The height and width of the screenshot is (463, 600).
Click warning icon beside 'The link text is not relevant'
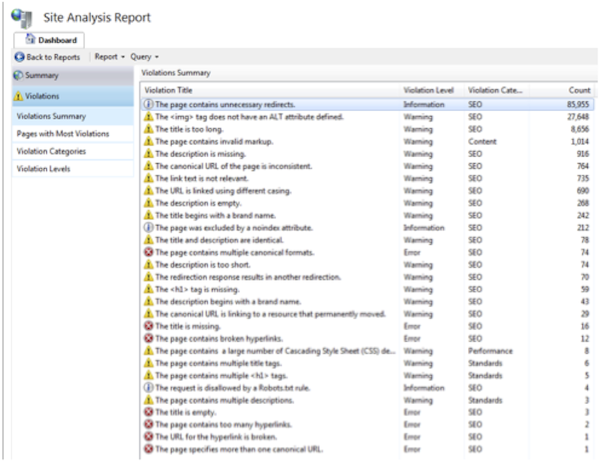point(148,178)
